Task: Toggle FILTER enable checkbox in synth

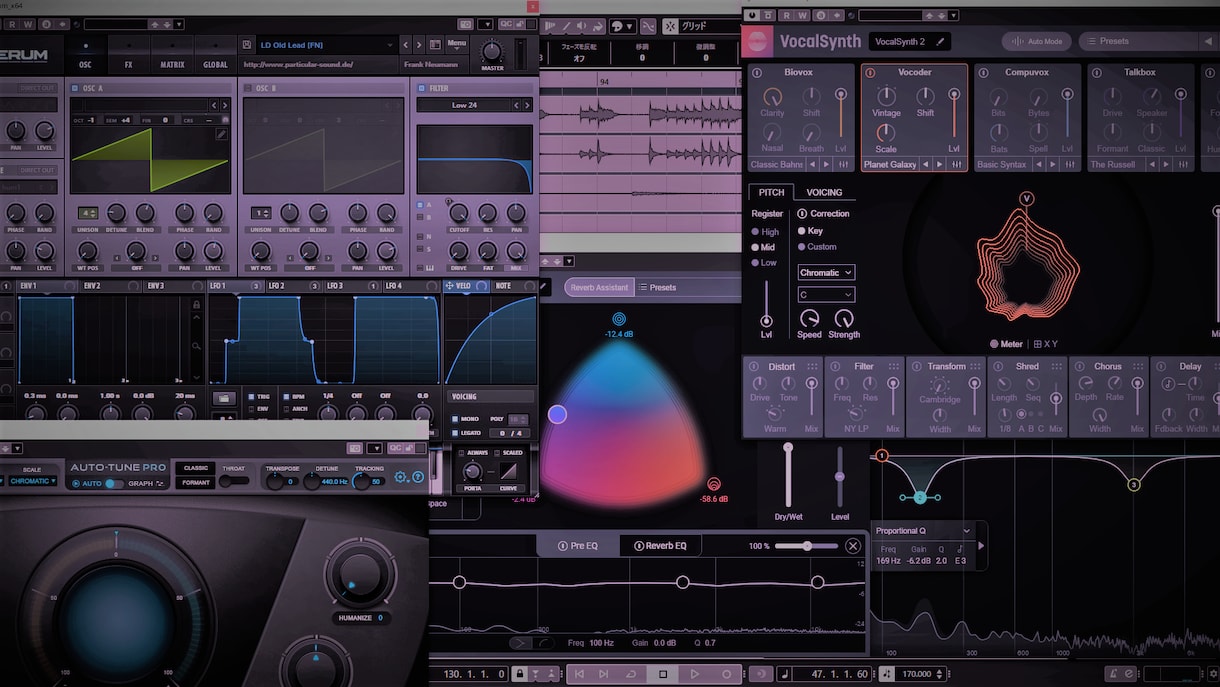Action: 422,88
